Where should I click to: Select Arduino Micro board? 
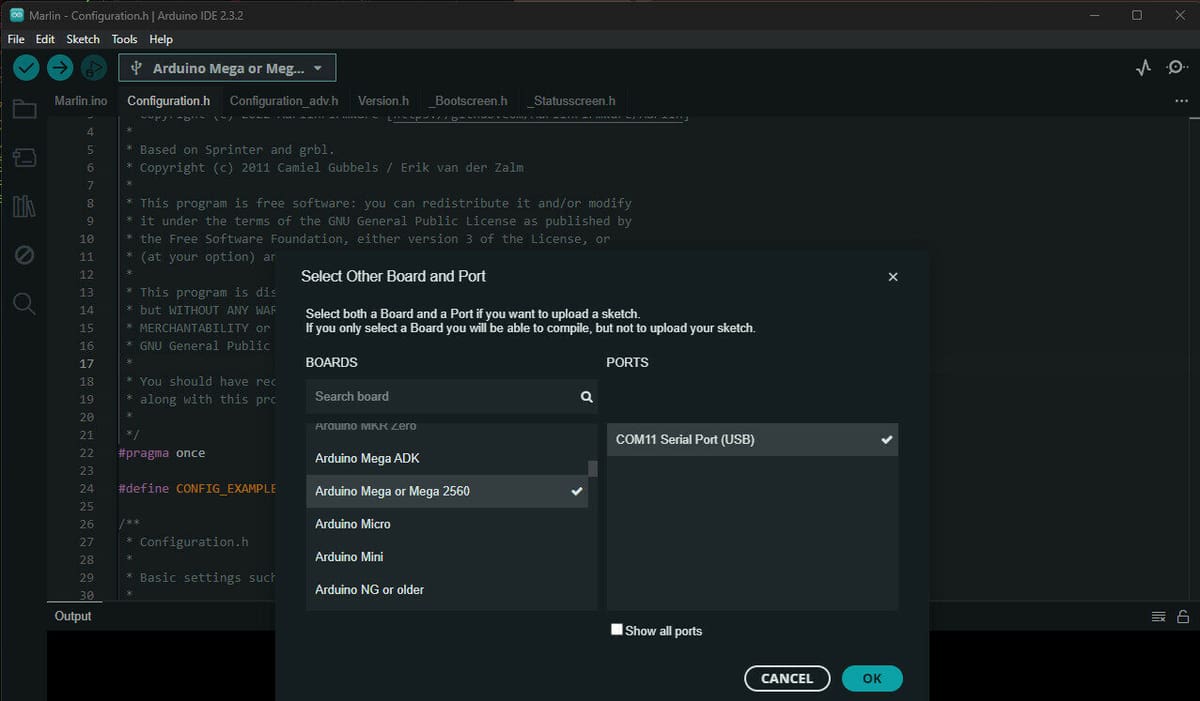pyautogui.click(x=447, y=524)
